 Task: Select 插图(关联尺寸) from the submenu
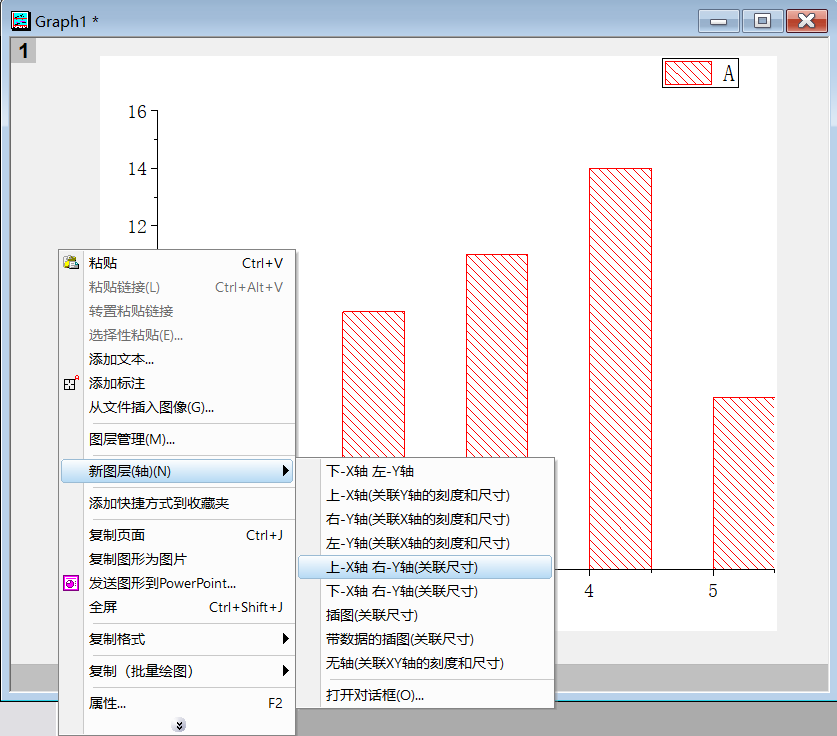[x=370, y=615]
